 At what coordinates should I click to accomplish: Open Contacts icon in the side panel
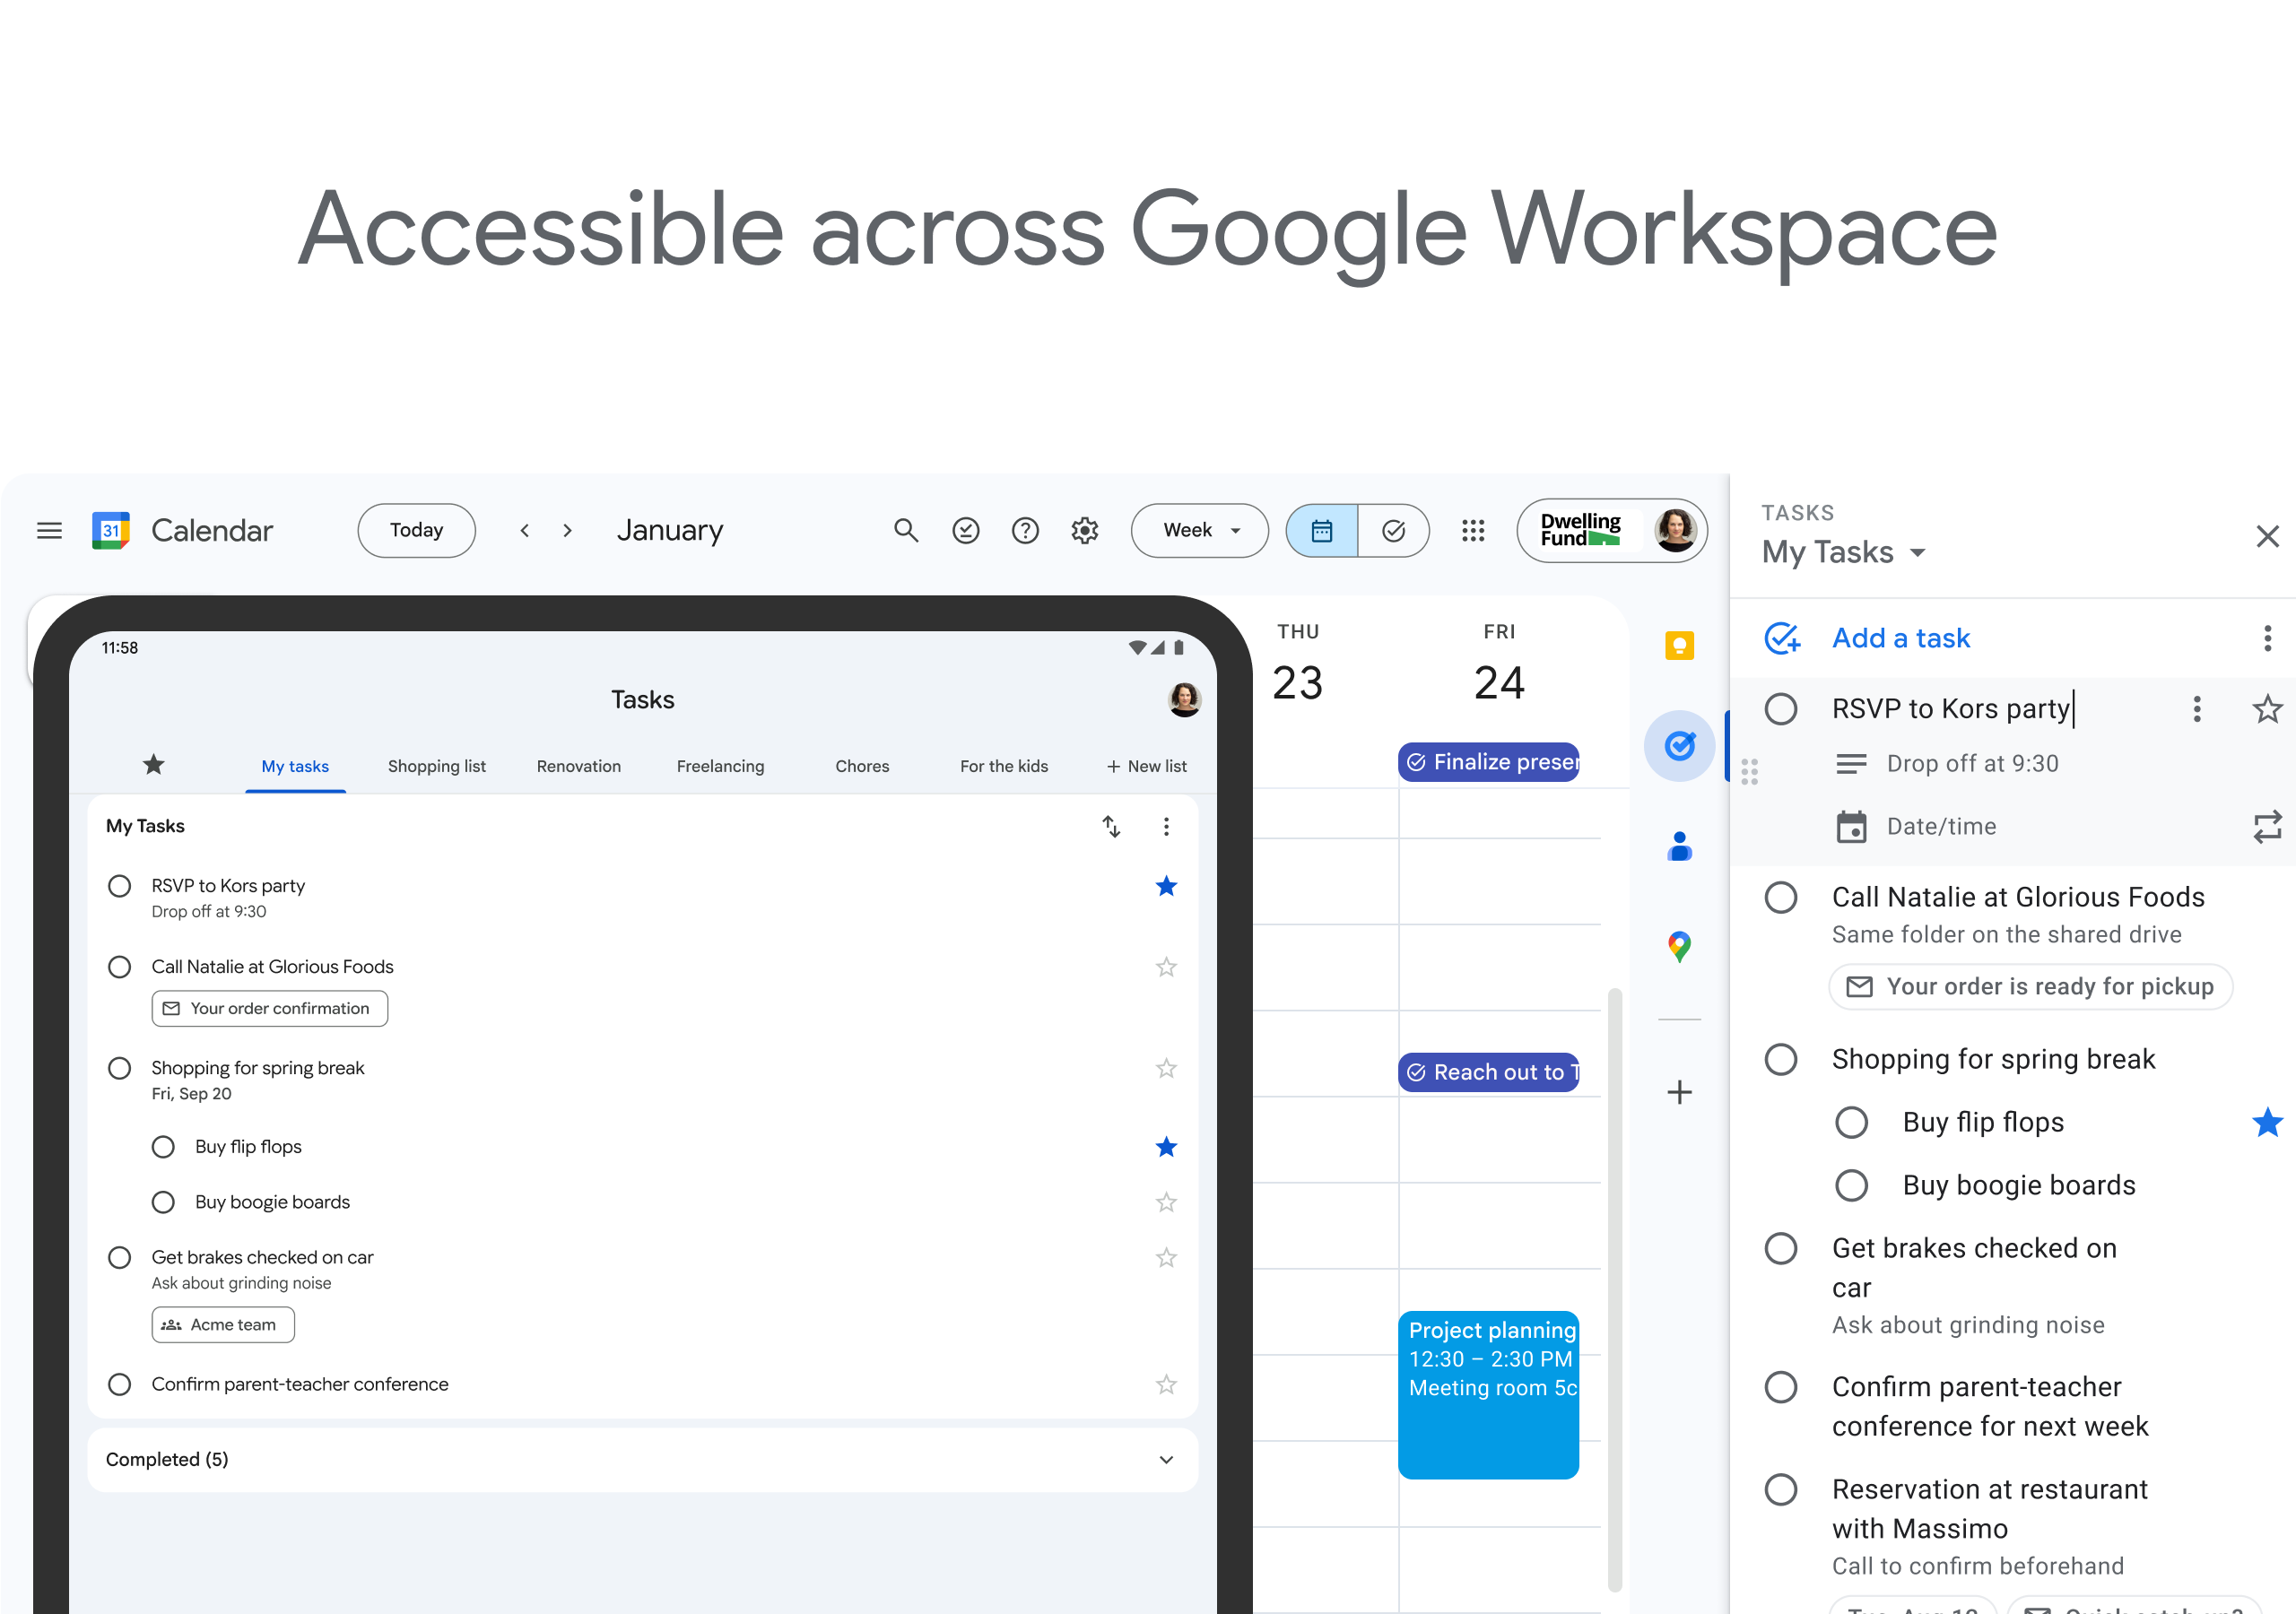1679,846
